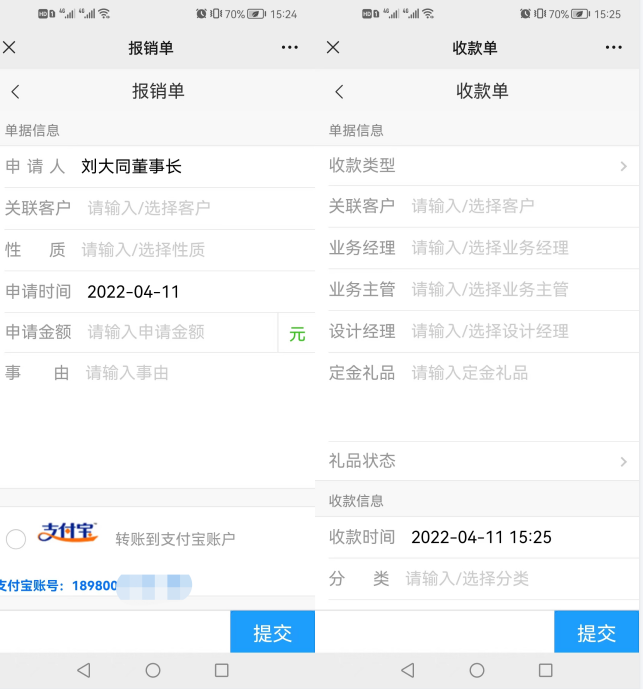Tap Android home button under 收款单 screen
Image resolution: width=643 pixels, height=689 pixels.
click(x=477, y=670)
